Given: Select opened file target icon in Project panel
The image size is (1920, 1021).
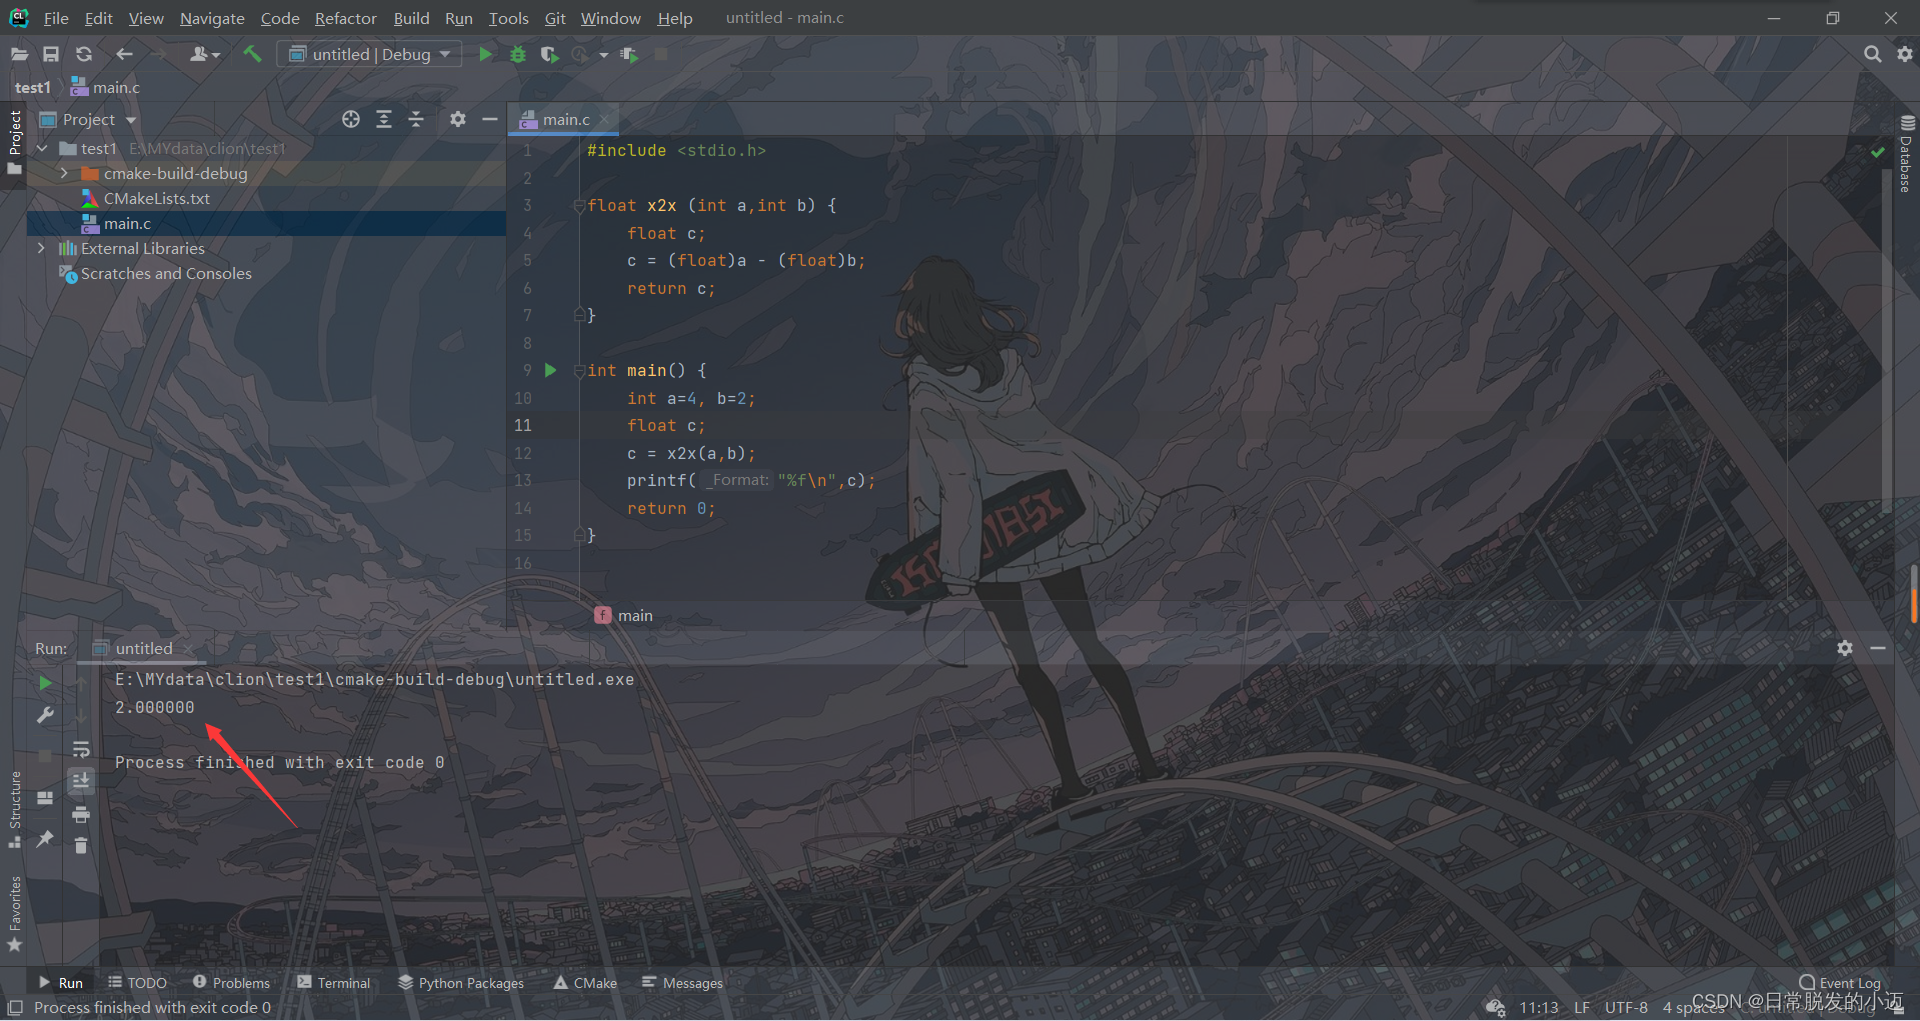Looking at the screenshot, I should (x=351, y=119).
